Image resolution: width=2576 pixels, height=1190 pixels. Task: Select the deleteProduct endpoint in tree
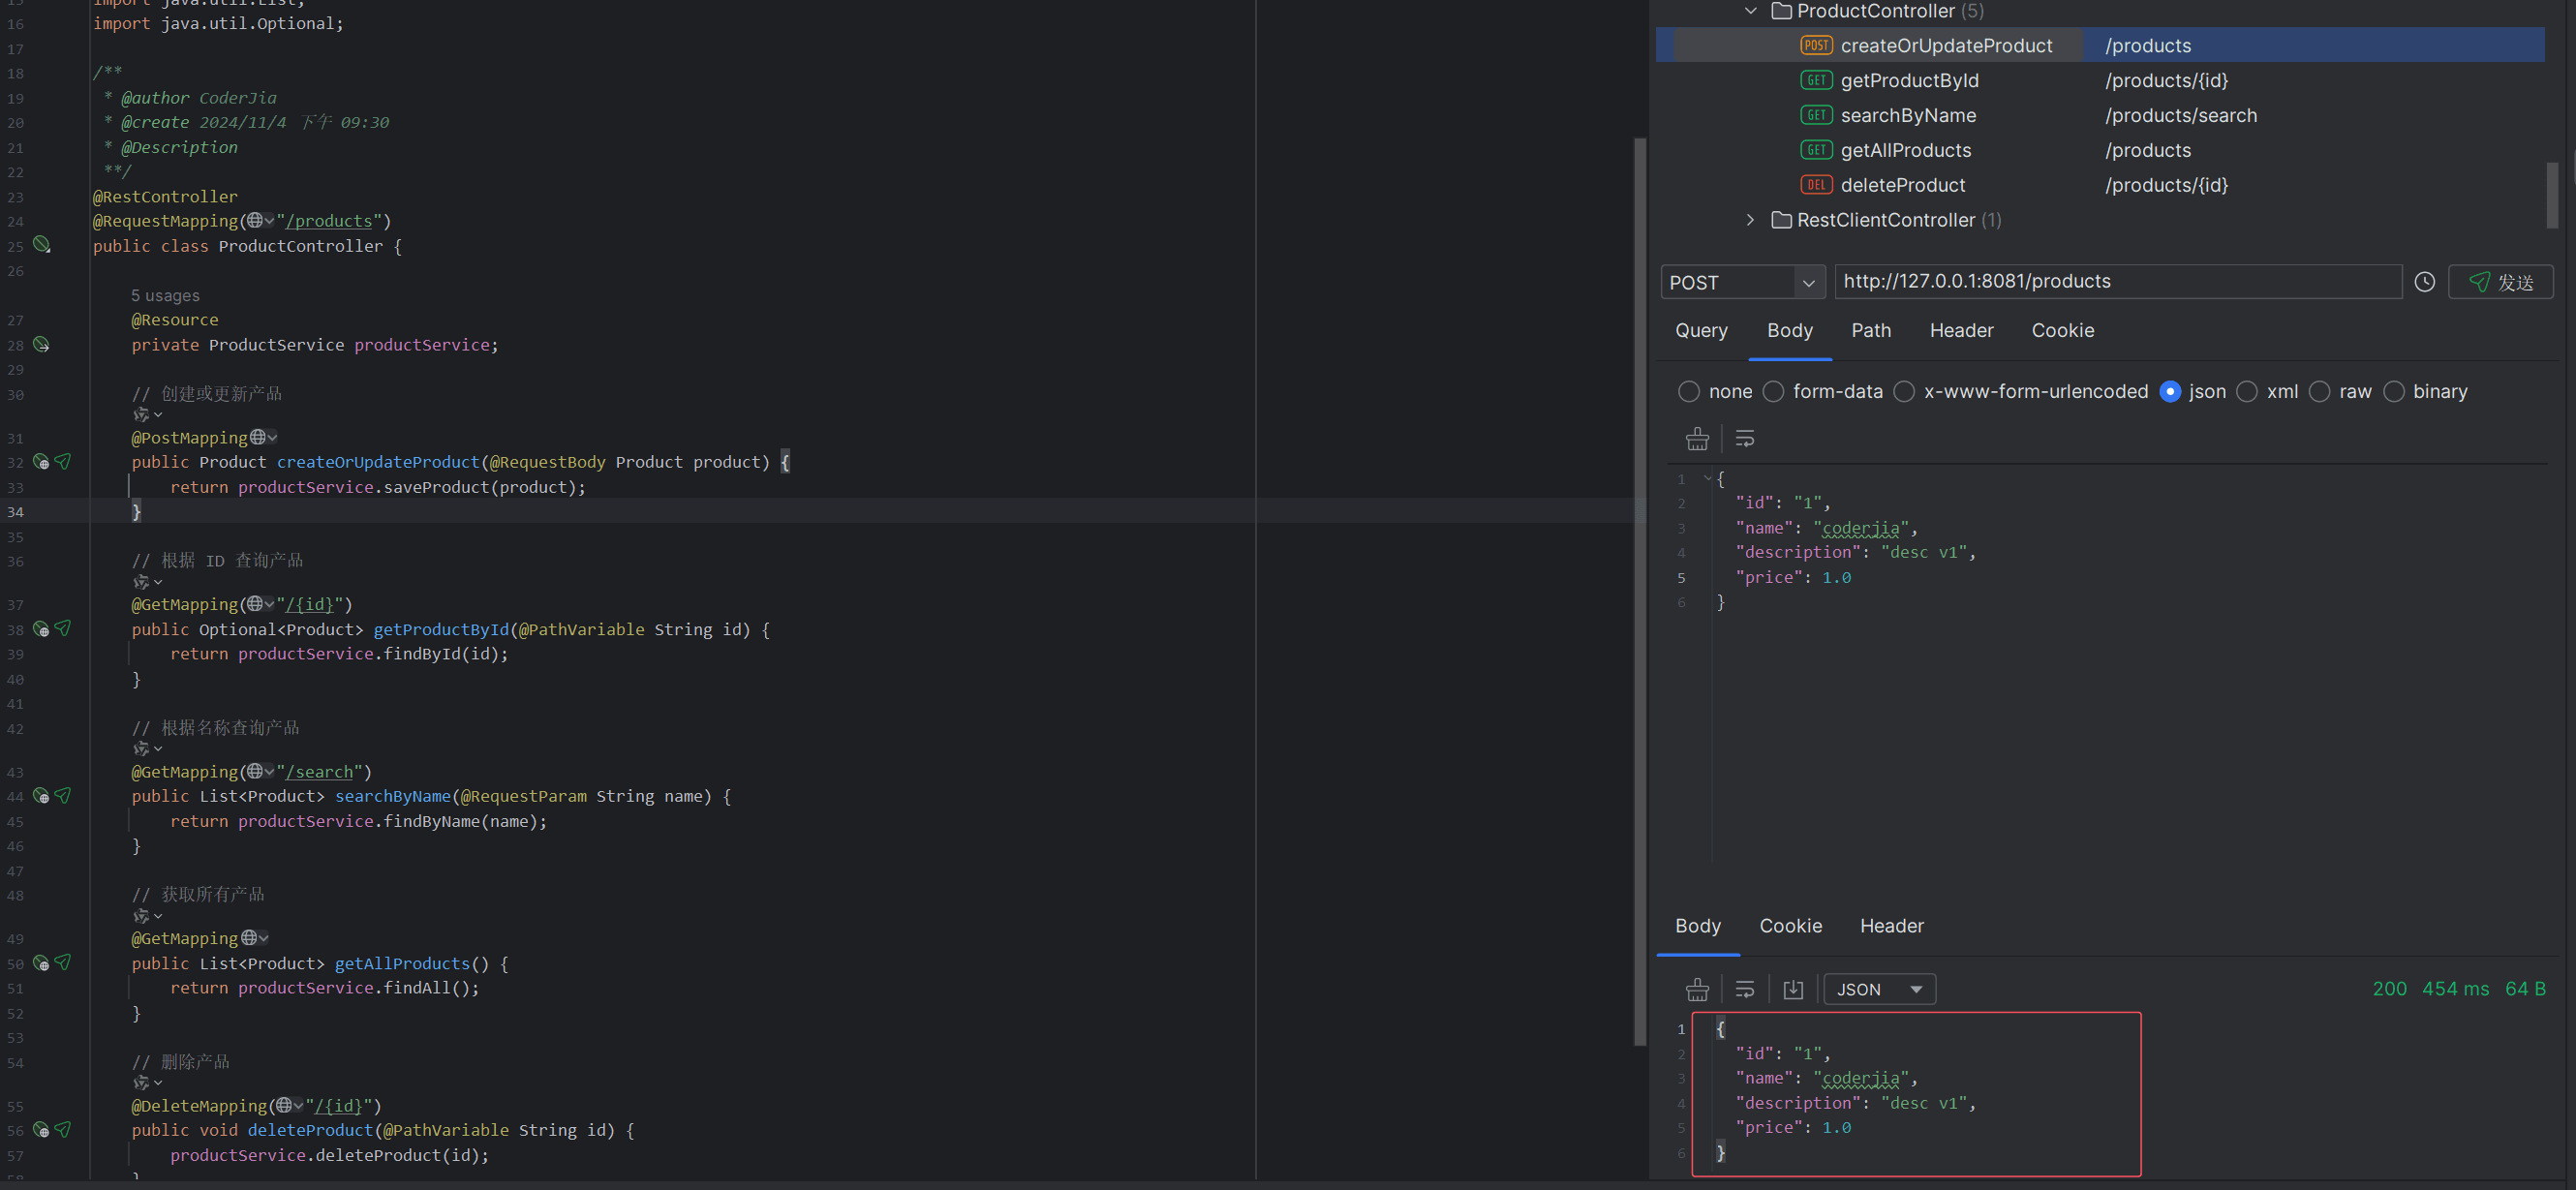click(x=1902, y=185)
